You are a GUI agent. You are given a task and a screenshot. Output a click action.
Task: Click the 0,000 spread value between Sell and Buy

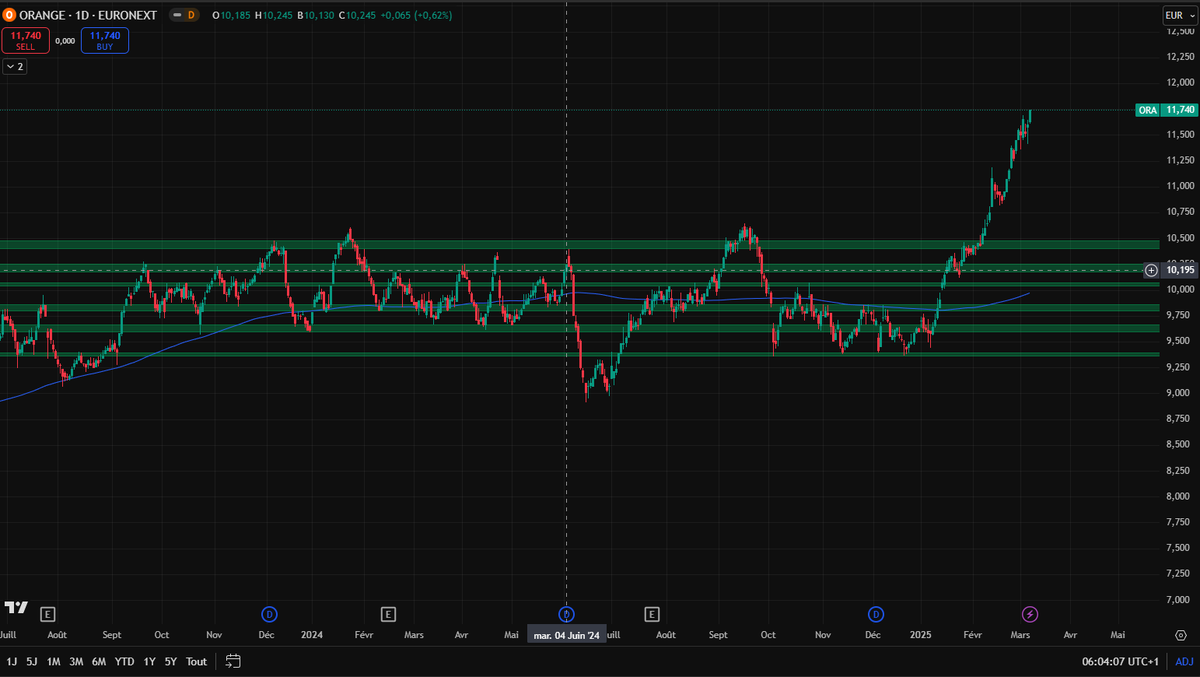(x=65, y=41)
